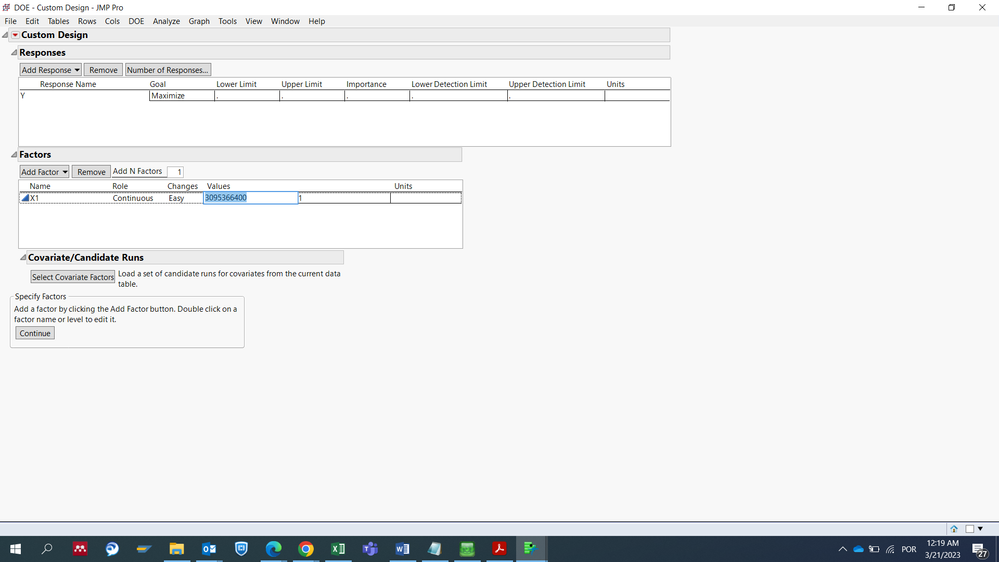Change the X1 Changes value Easy
The height and width of the screenshot is (562, 999).
176,198
